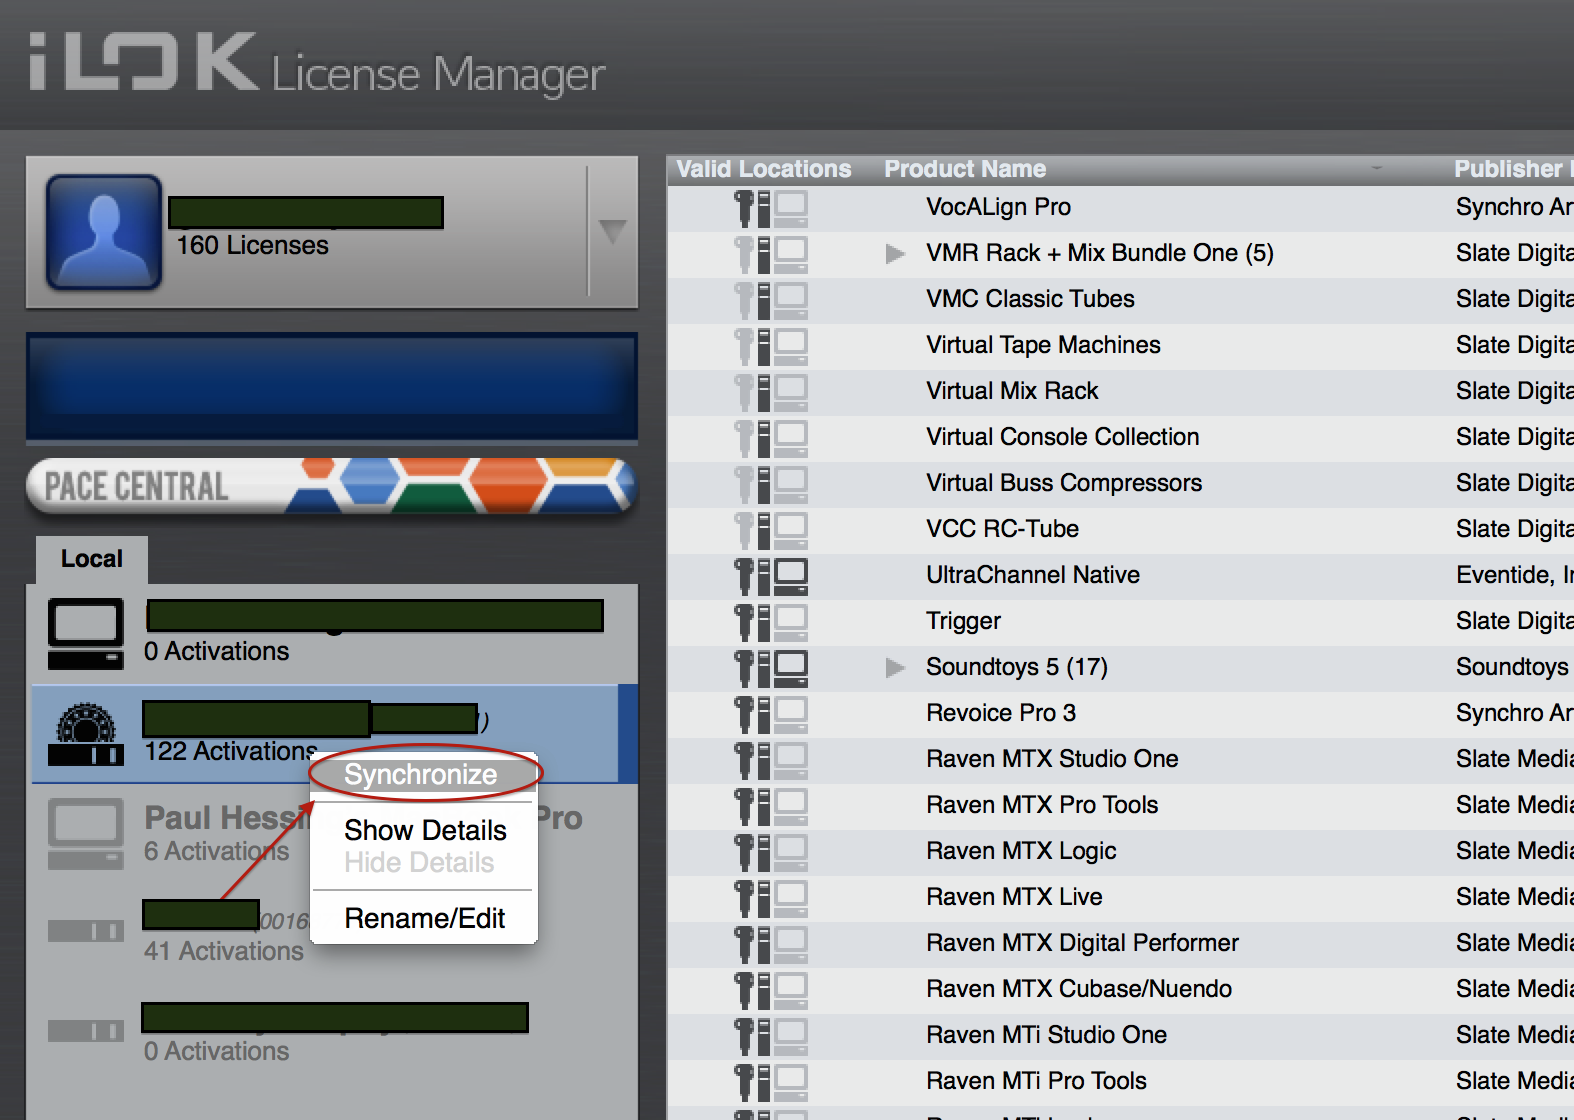Select the iLok with 122 Activations icon
The height and width of the screenshot is (1120, 1574).
[86, 734]
